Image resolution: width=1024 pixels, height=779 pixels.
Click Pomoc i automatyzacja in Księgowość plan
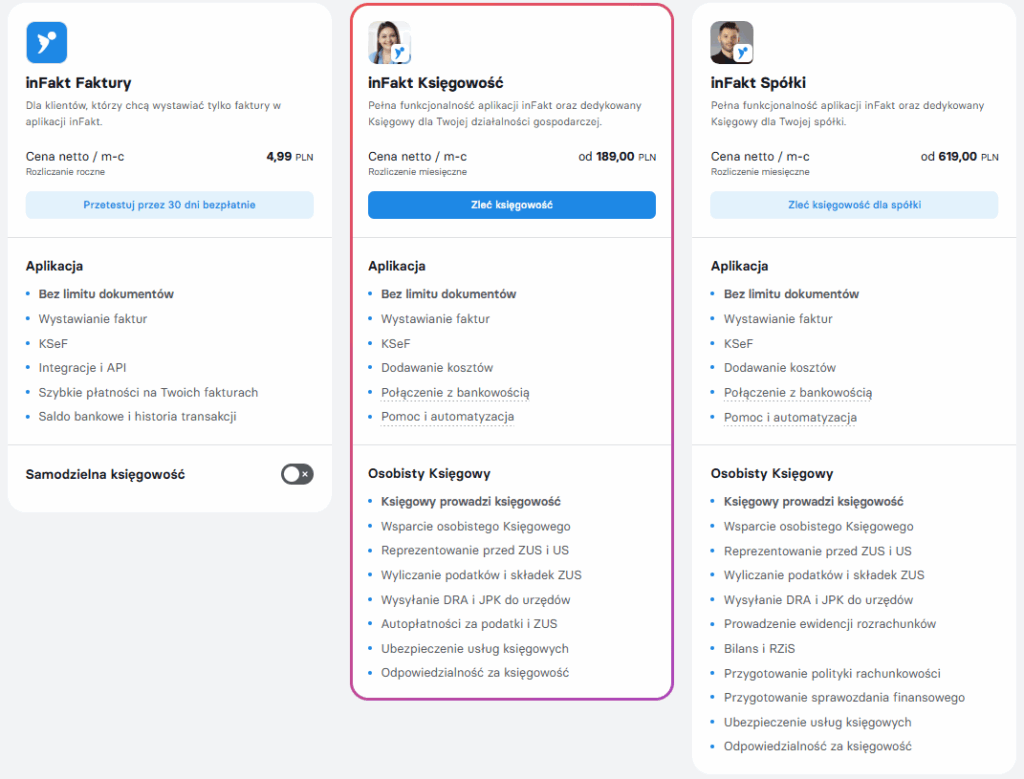coord(447,417)
